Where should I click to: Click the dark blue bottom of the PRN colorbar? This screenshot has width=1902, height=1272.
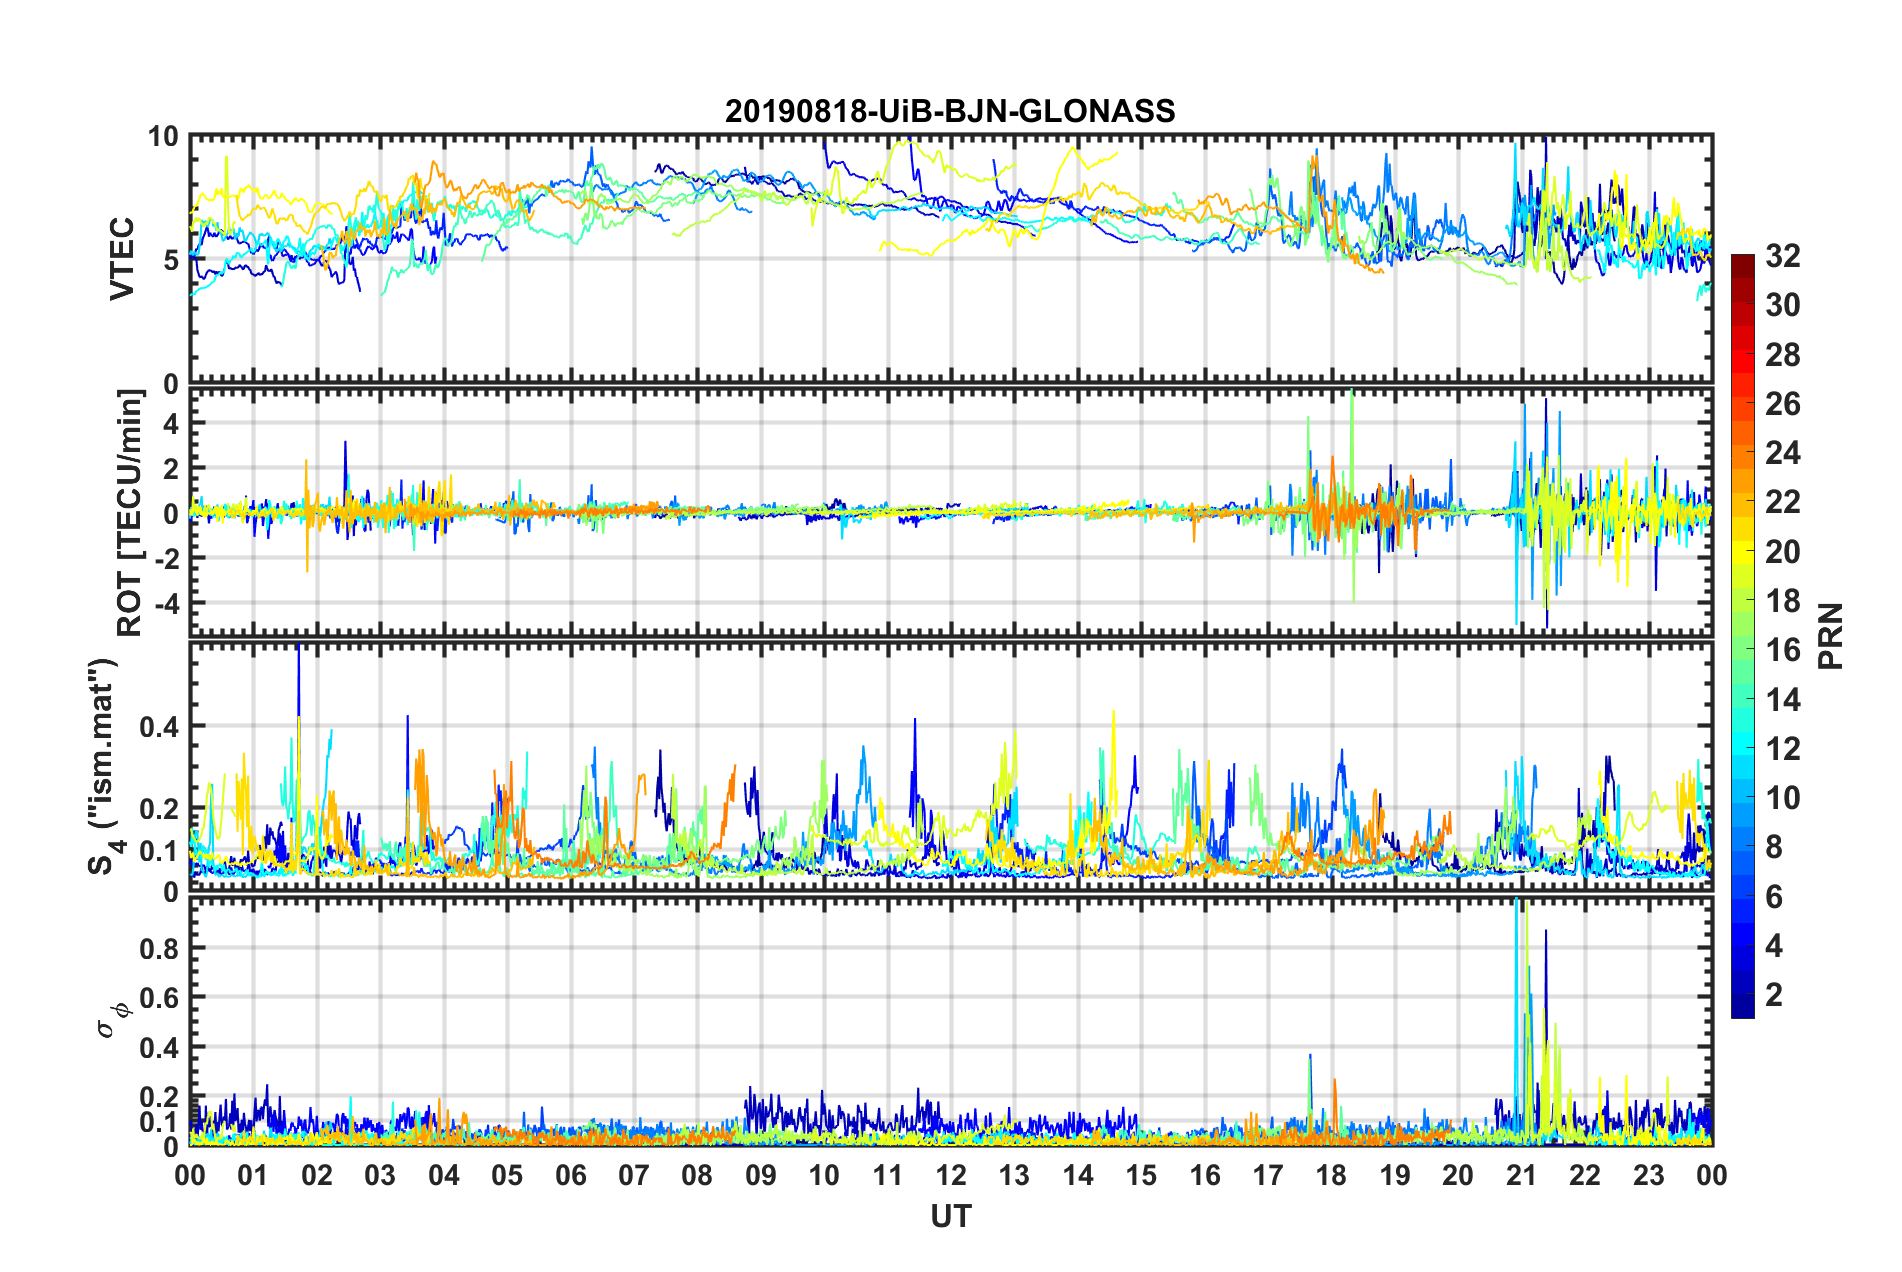(x=1742, y=1006)
